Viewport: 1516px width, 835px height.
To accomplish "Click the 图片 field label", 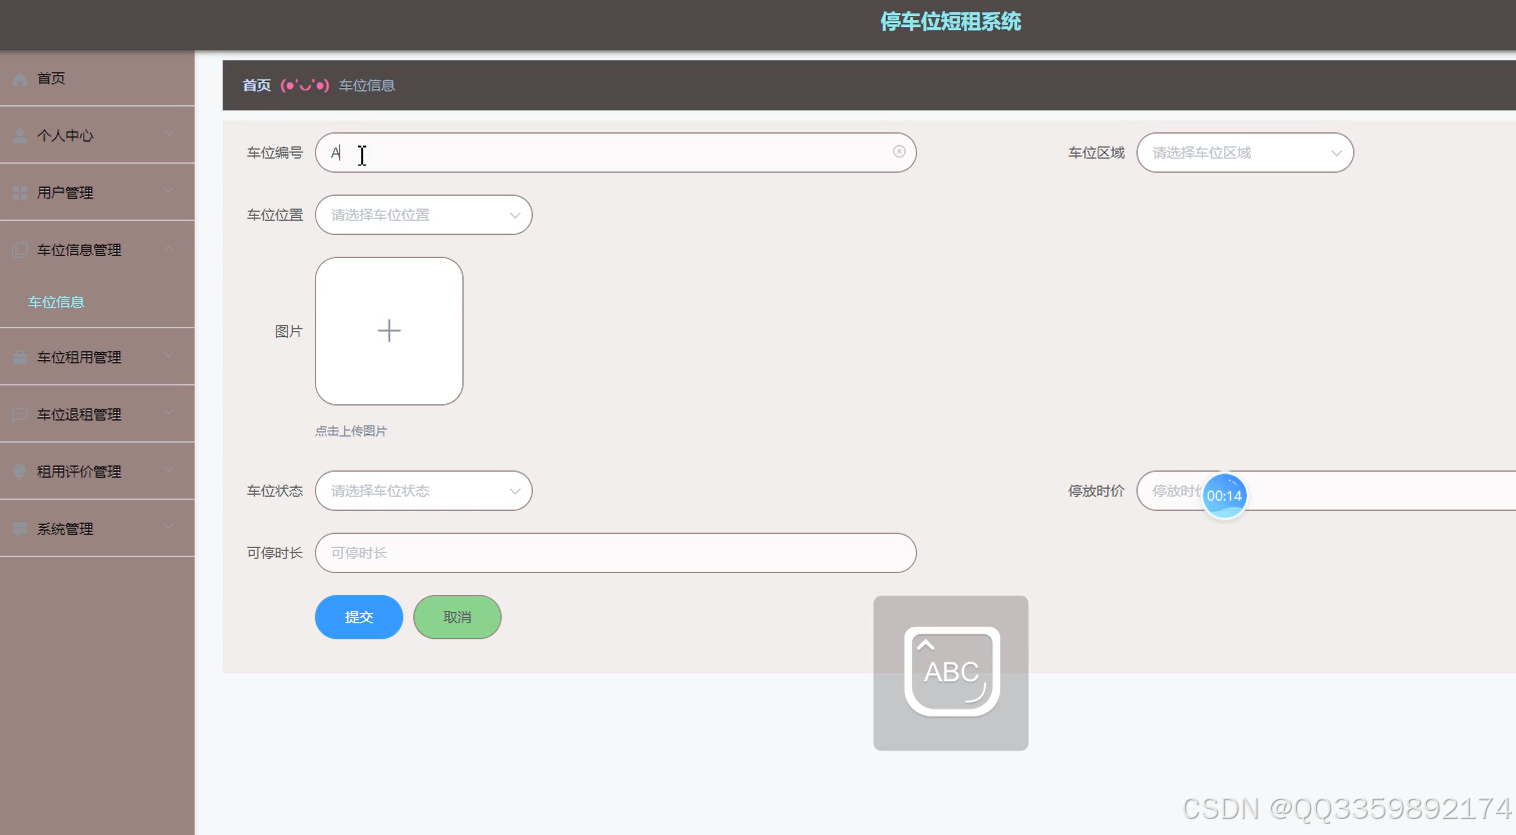I will [289, 331].
